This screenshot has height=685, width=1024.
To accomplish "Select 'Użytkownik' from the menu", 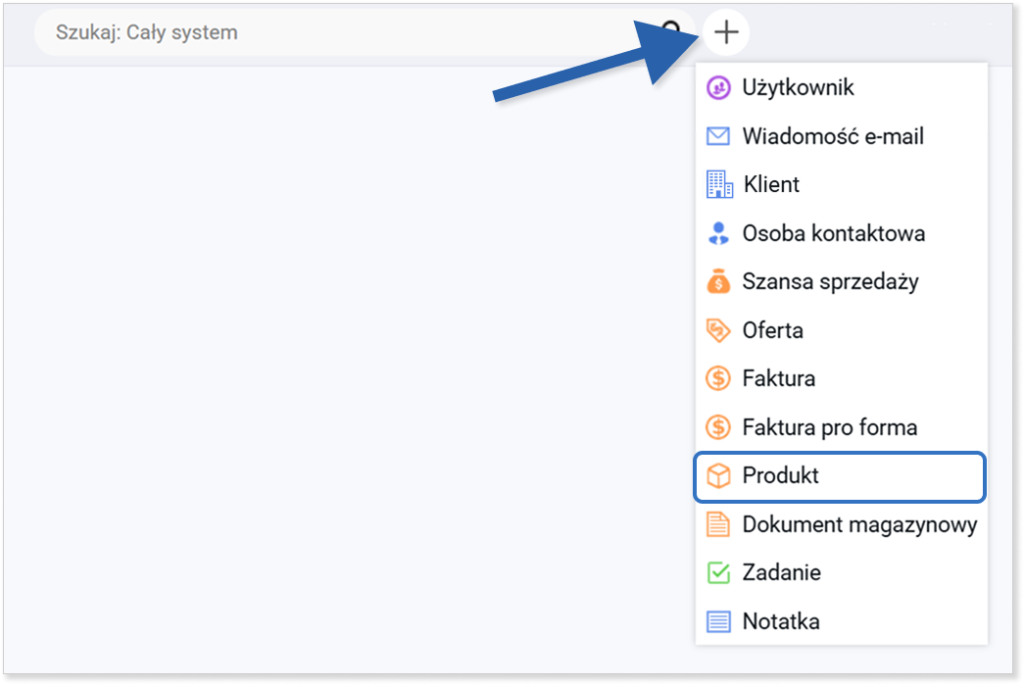I will tap(797, 88).
